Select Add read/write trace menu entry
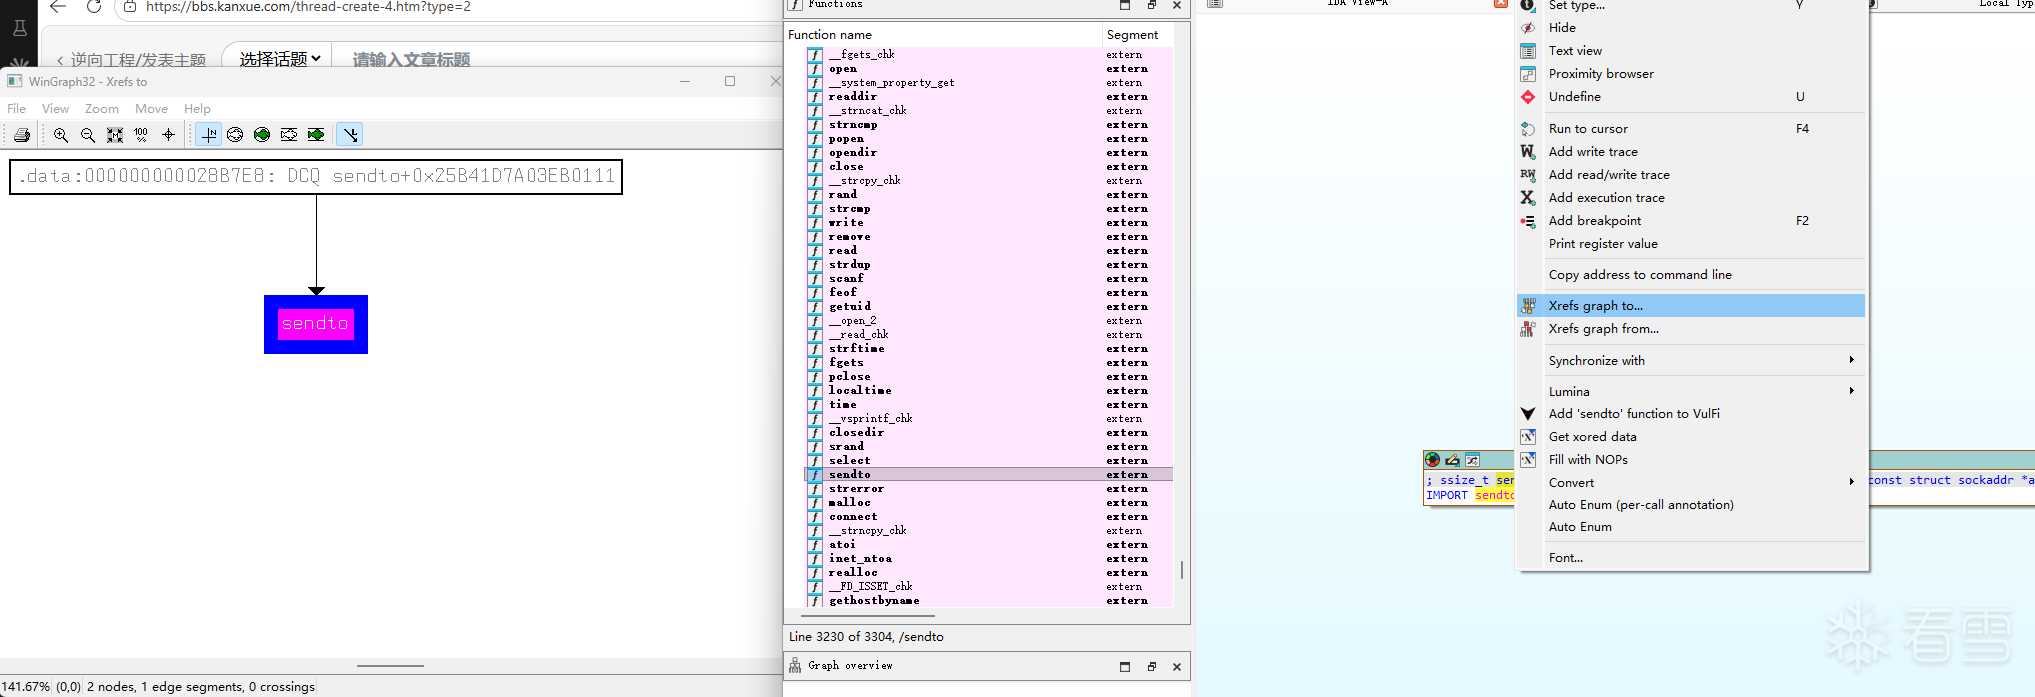The width and height of the screenshot is (2035, 697). tap(1692, 175)
